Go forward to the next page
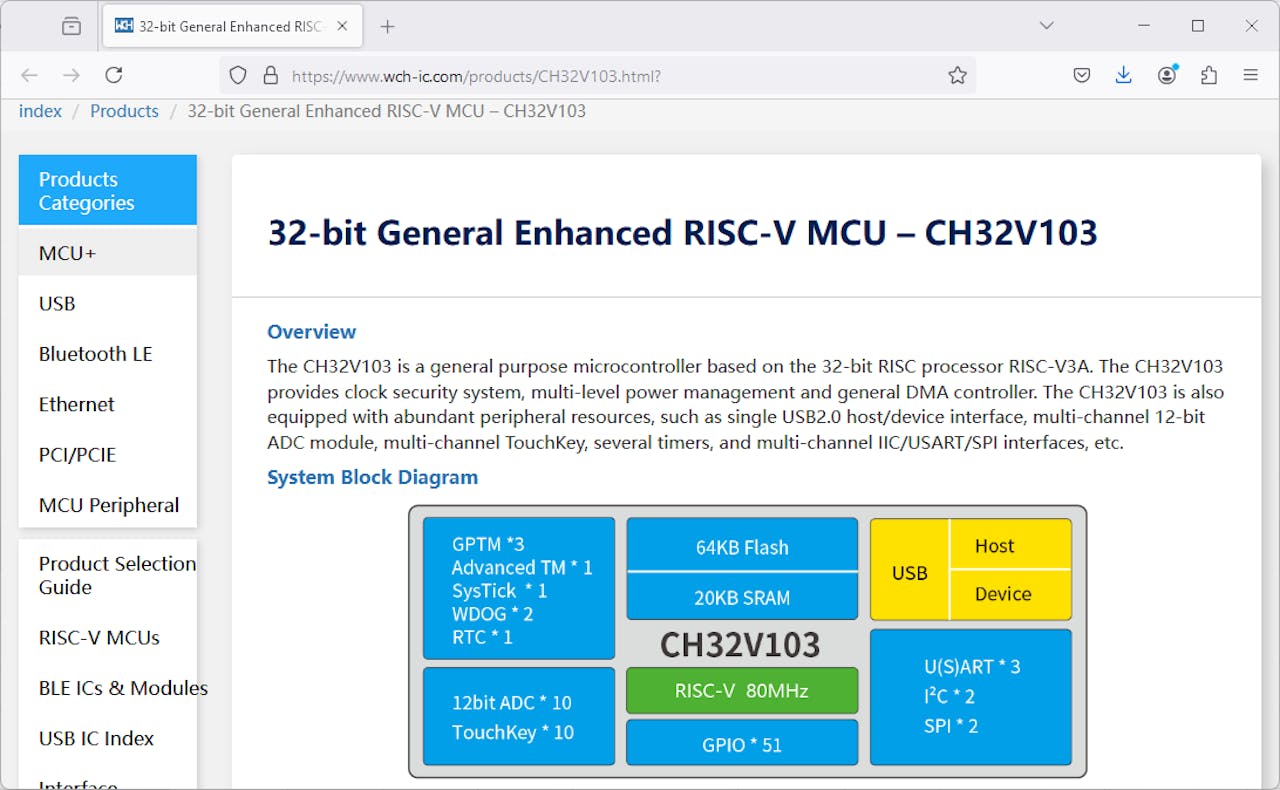 (x=71, y=75)
